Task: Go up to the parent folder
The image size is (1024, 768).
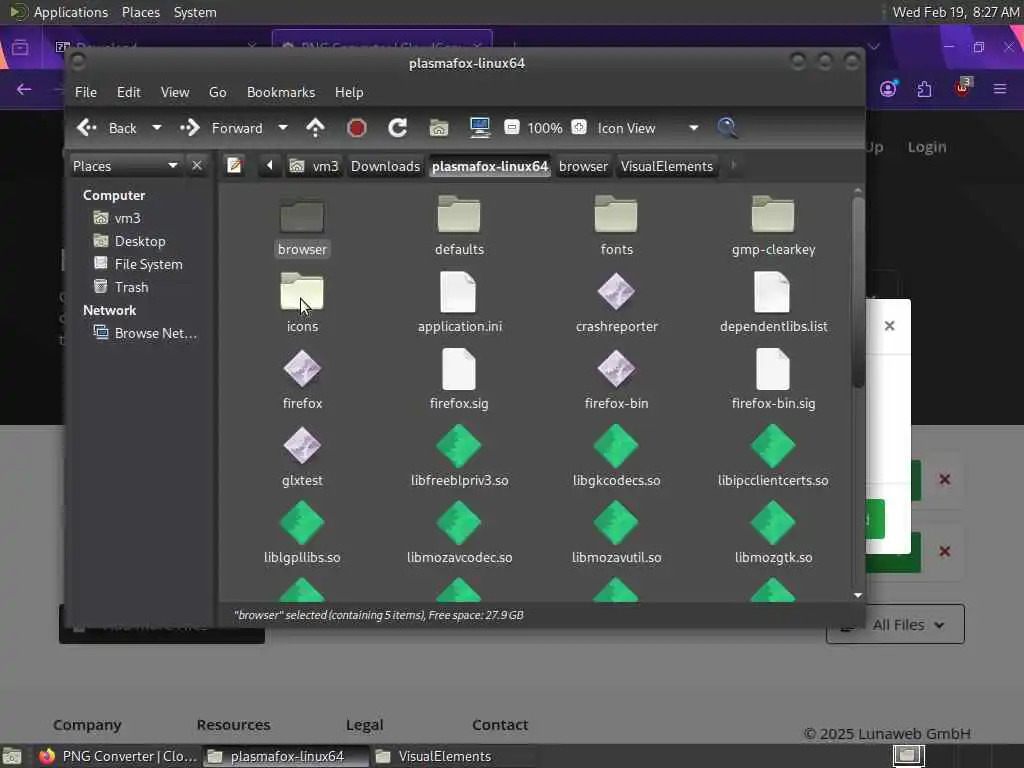Action: (x=315, y=128)
